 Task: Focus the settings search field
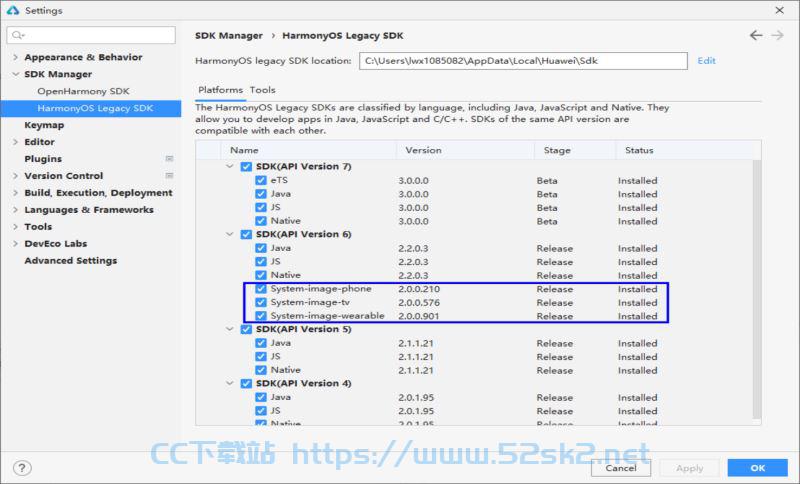click(x=91, y=35)
